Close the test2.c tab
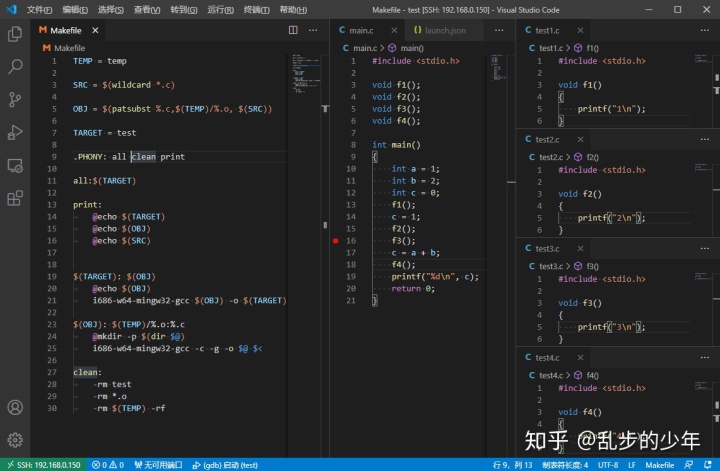 pyautogui.click(x=580, y=139)
